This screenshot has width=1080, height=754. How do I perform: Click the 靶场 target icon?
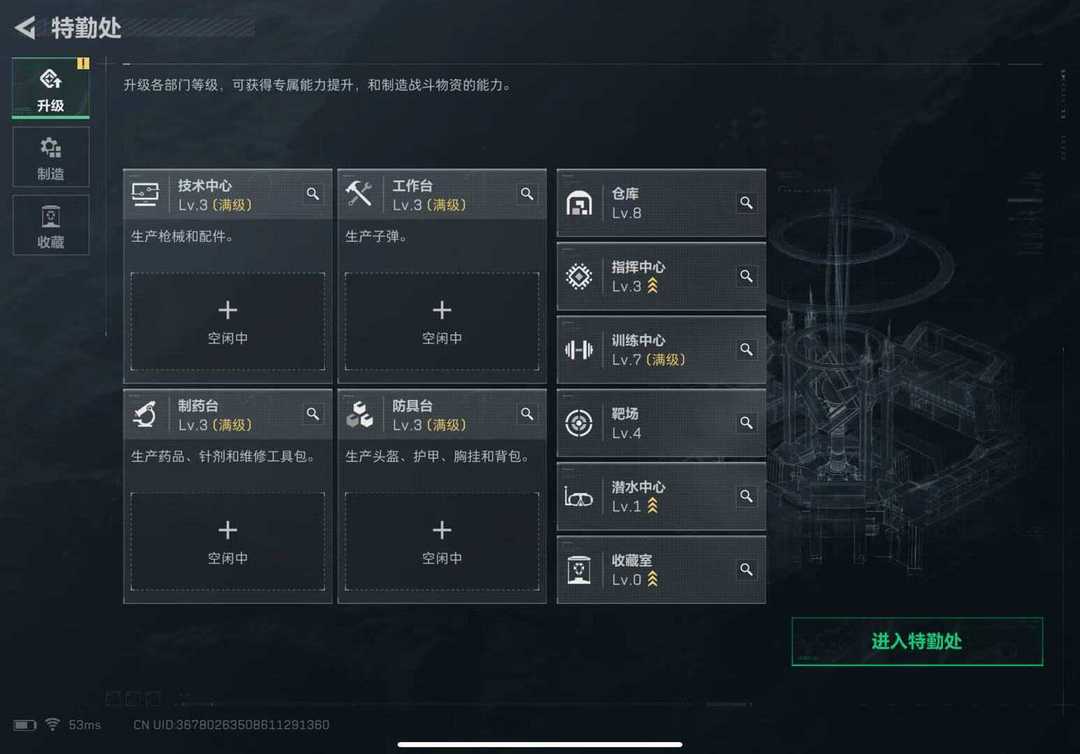579,423
